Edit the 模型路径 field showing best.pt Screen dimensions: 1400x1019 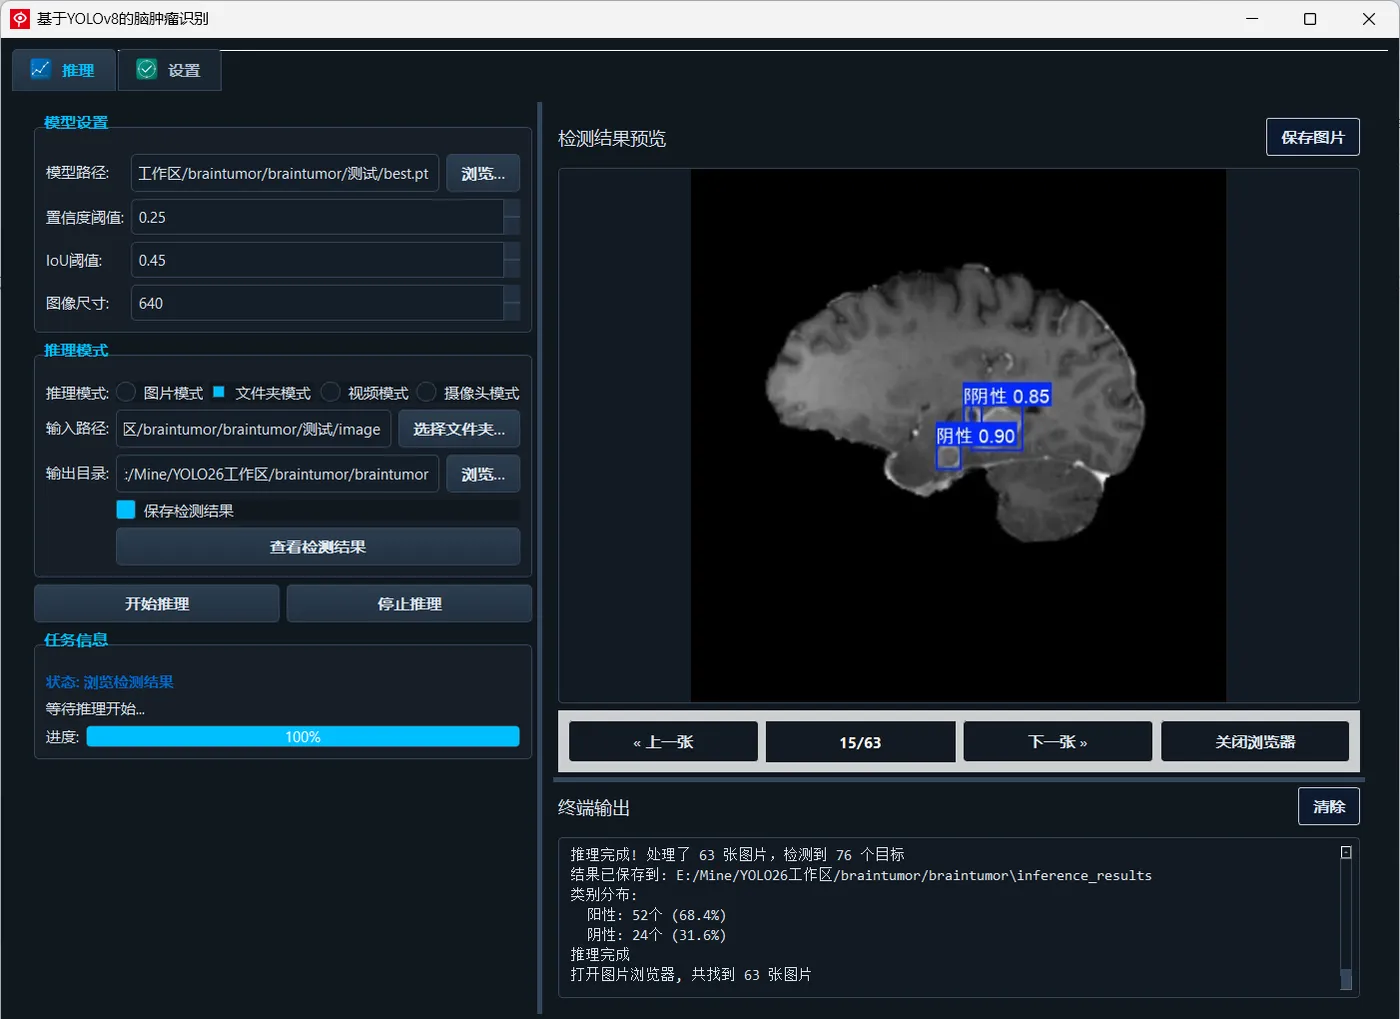click(285, 174)
